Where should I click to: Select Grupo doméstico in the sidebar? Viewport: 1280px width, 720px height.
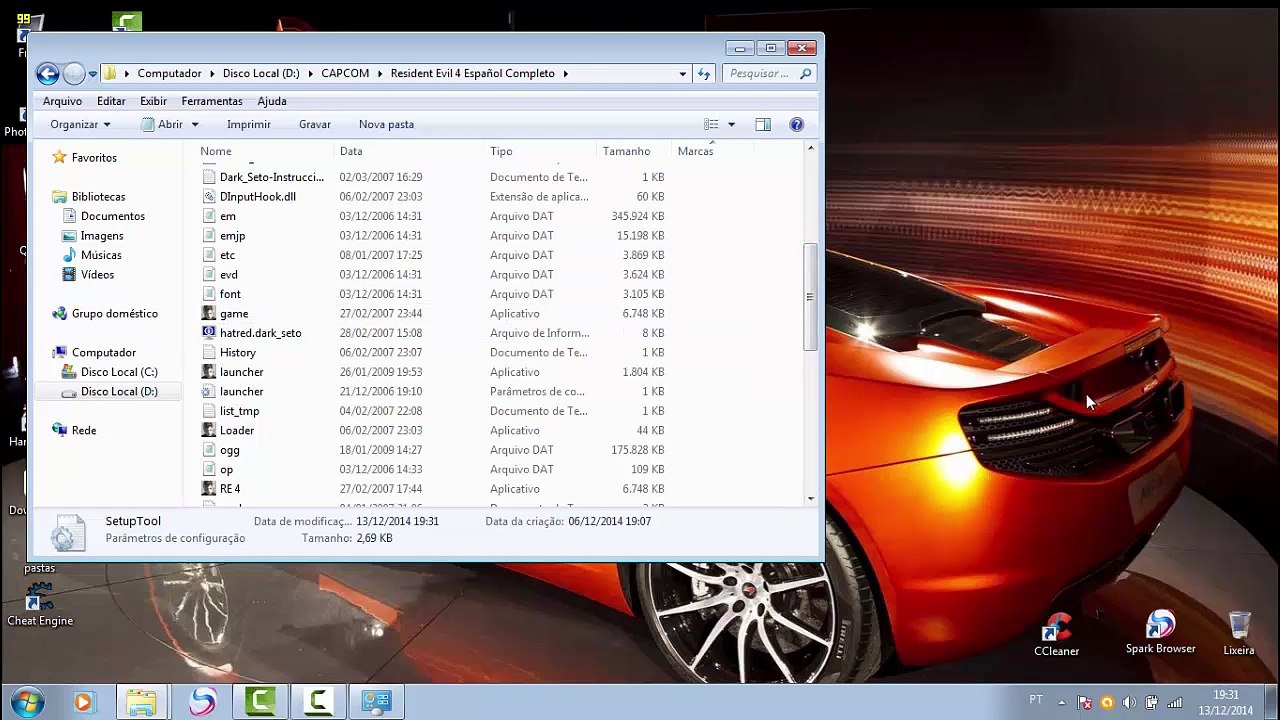tap(115, 314)
